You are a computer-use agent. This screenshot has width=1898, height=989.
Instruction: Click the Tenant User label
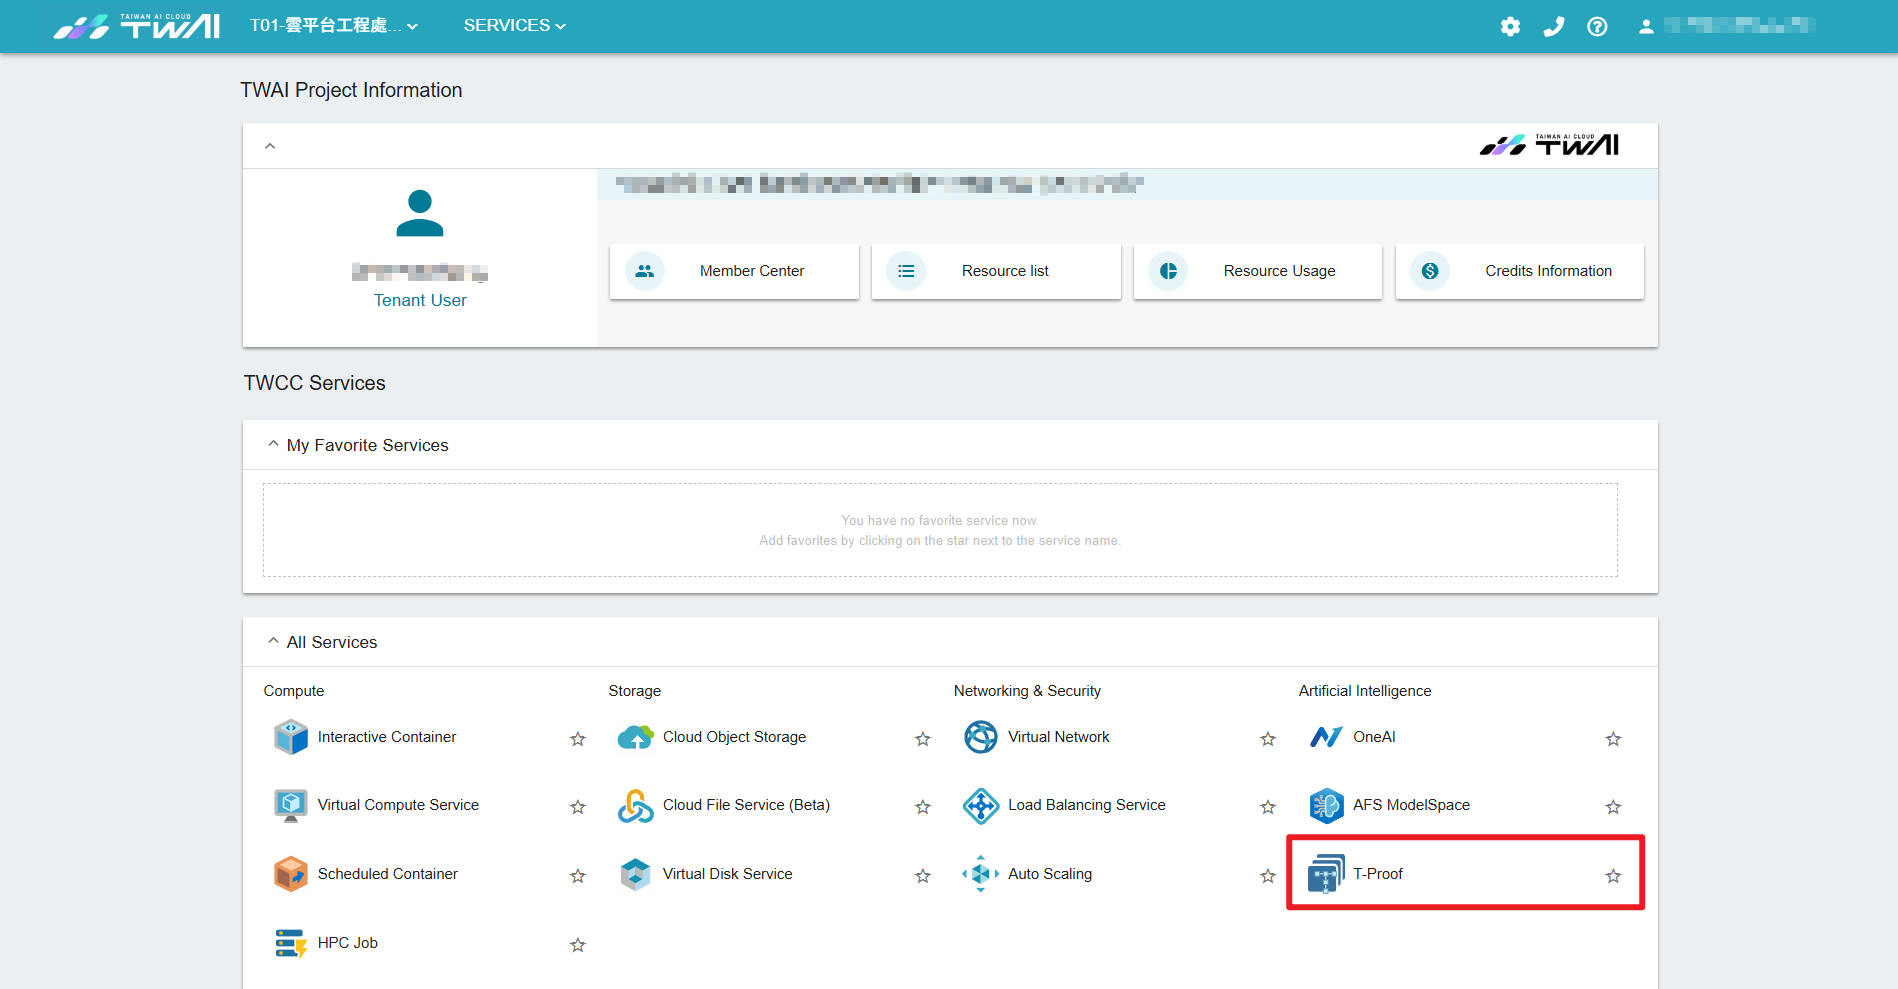coord(420,300)
